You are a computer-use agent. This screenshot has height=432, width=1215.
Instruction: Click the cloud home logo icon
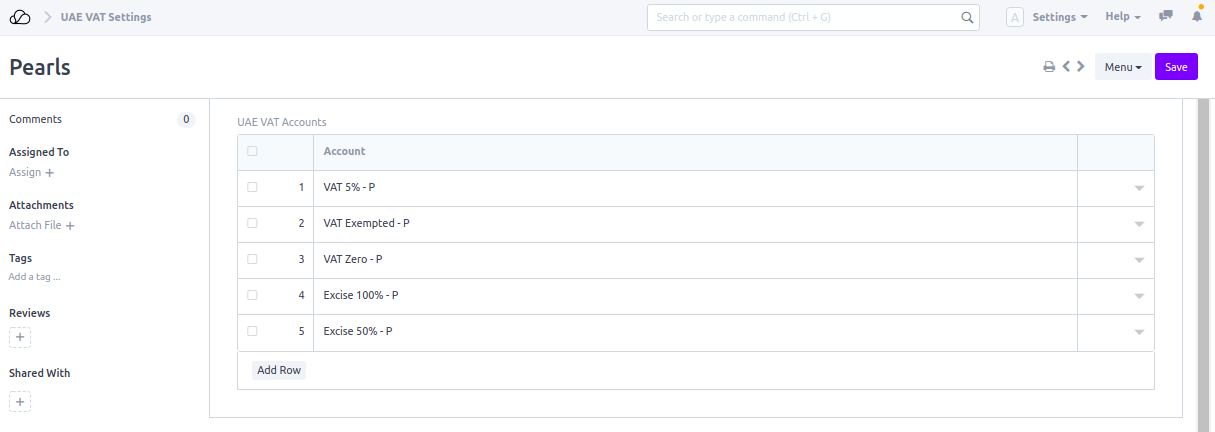tap(20, 17)
